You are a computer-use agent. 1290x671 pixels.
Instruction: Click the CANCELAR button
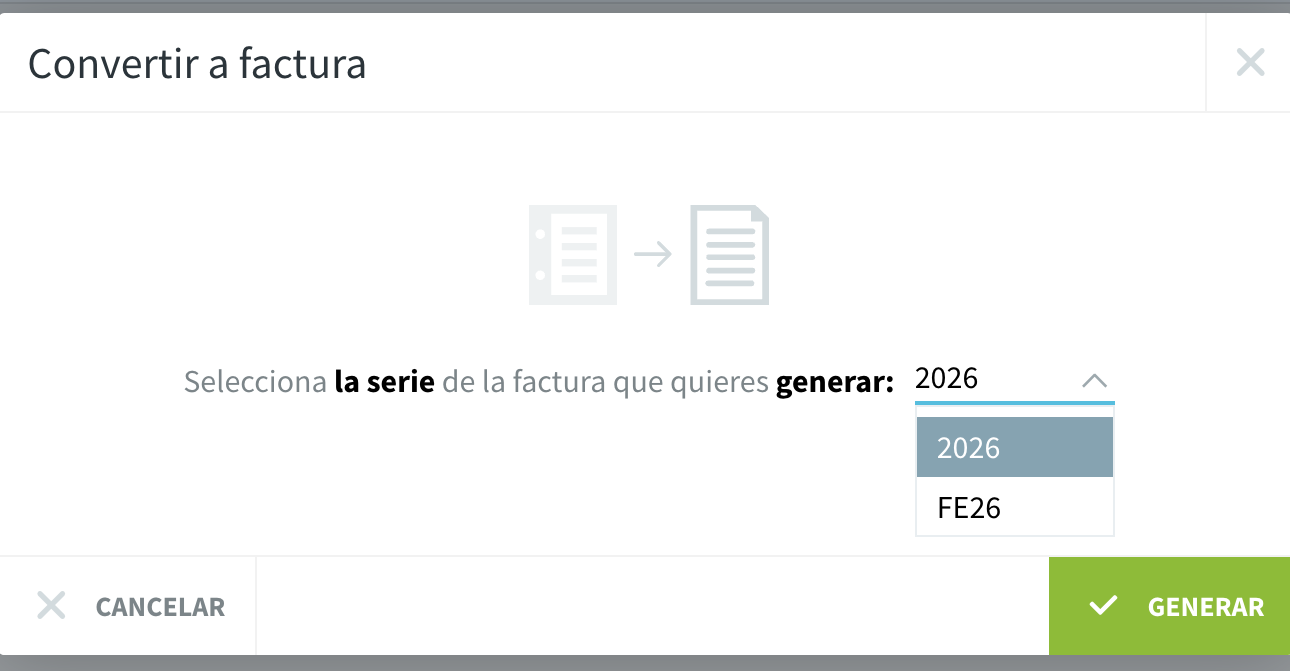tap(128, 606)
